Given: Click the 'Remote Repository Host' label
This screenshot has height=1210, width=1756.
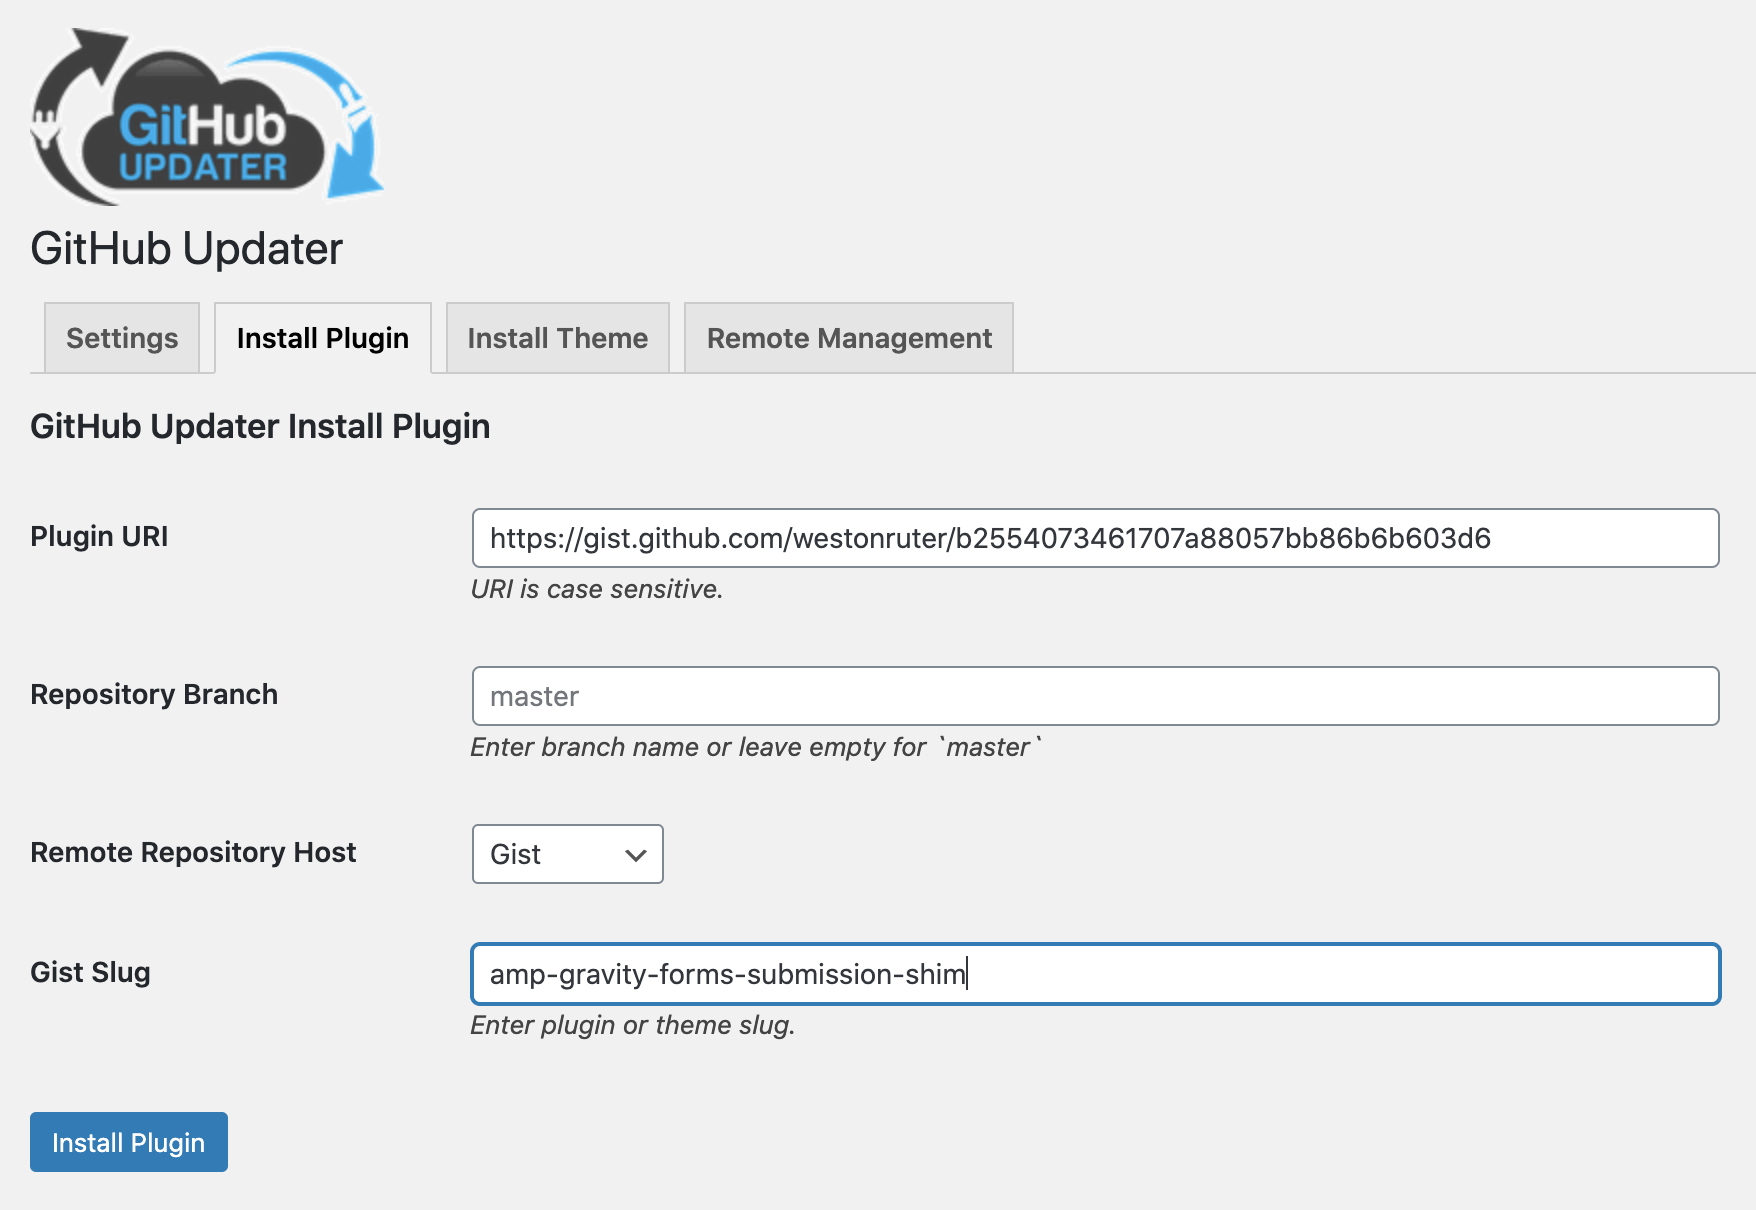Looking at the screenshot, I should [x=193, y=852].
